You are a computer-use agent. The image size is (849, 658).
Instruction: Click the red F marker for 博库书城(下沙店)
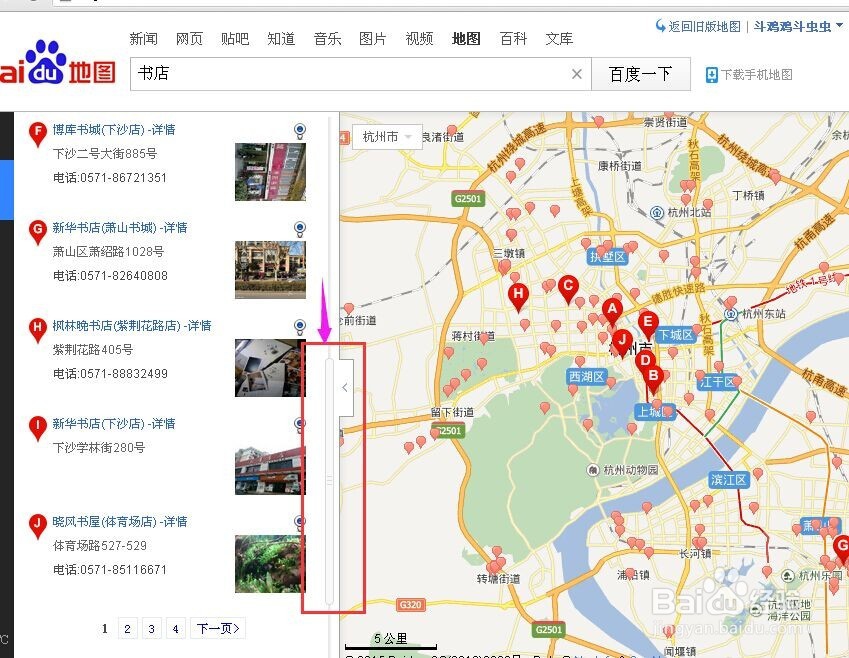[x=37, y=134]
